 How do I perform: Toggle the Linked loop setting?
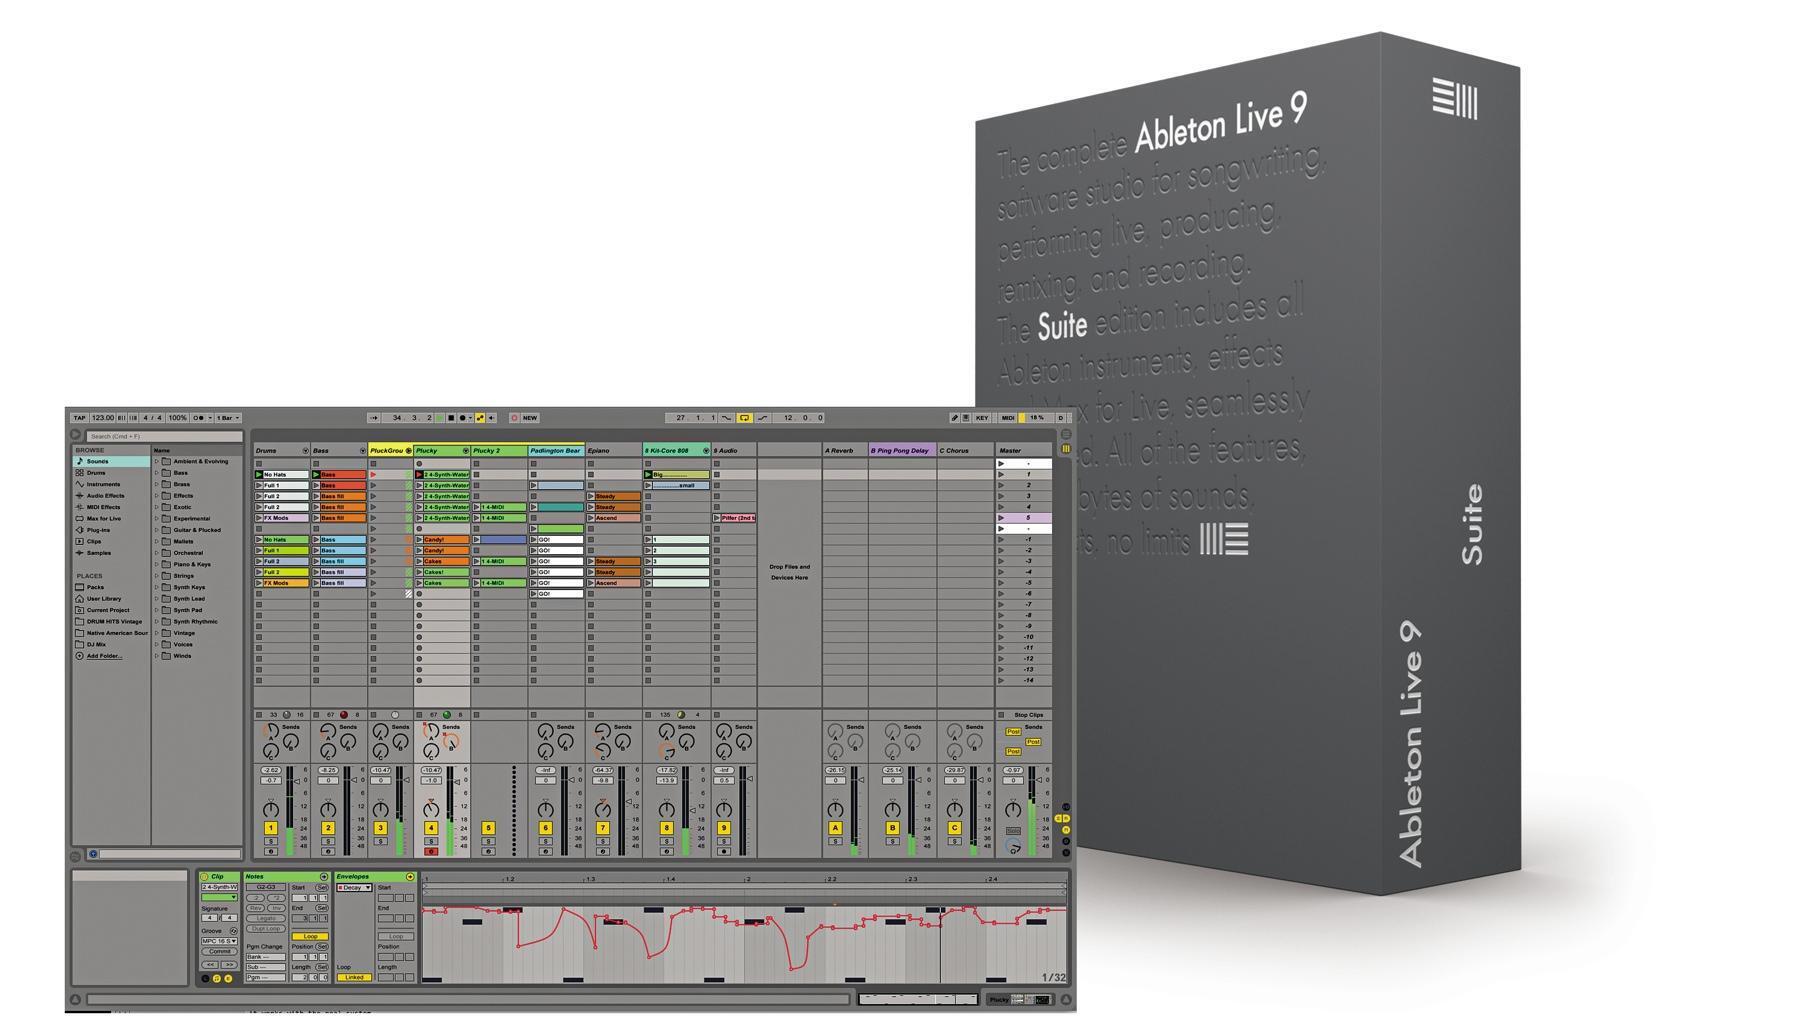click(354, 977)
